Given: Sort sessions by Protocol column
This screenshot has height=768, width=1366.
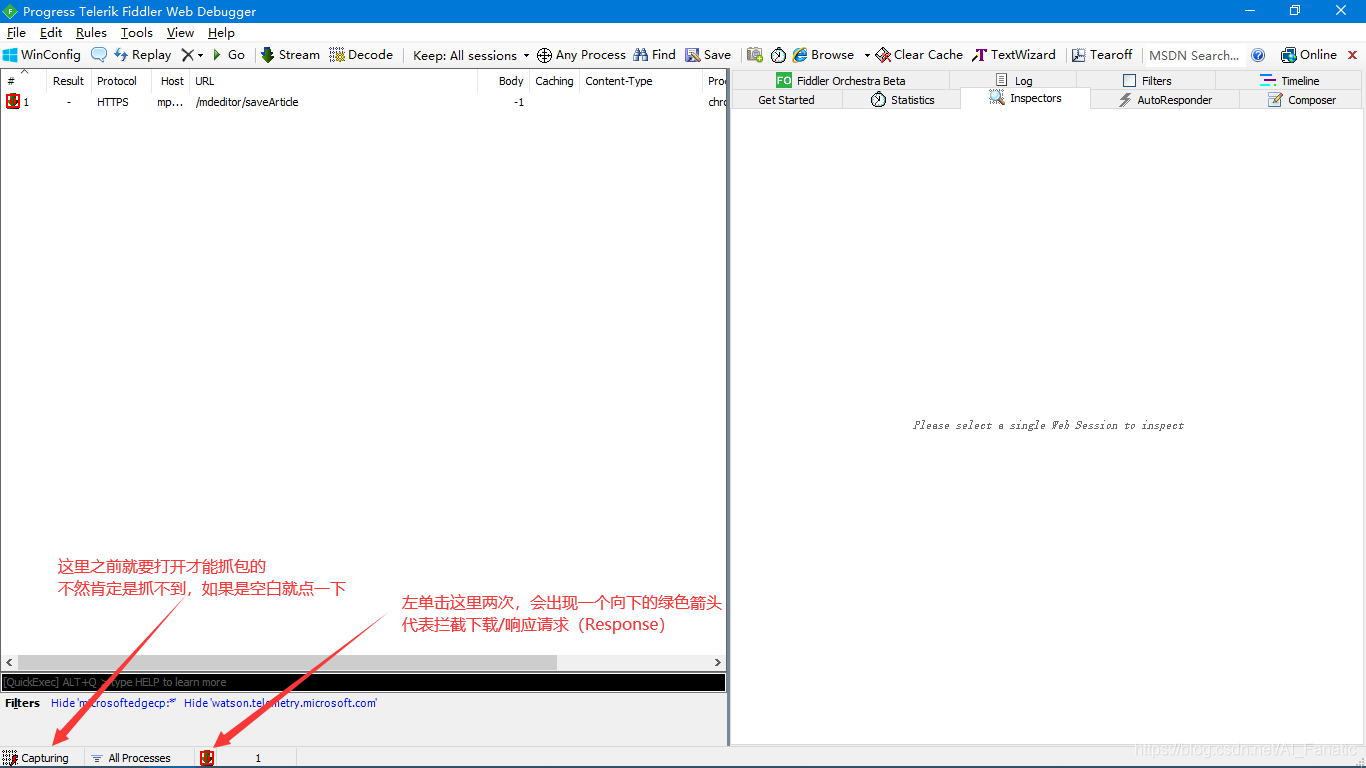Looking at the screenshot, I should [121, 81].
